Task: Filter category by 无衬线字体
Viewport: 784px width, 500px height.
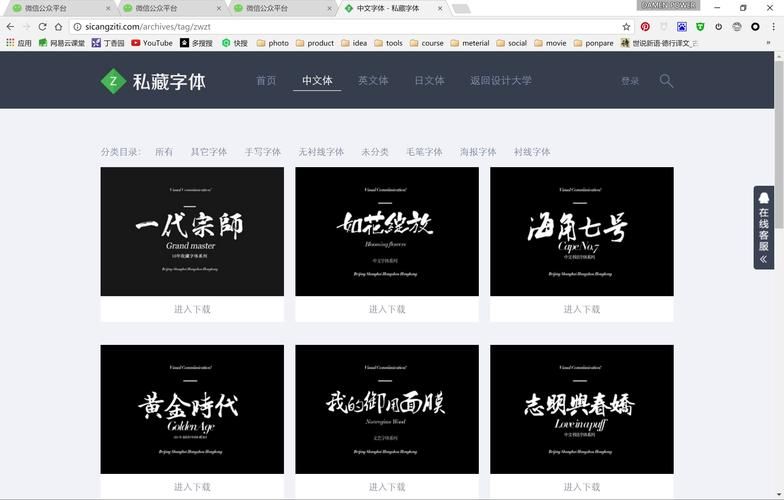Action: point(321,152)
